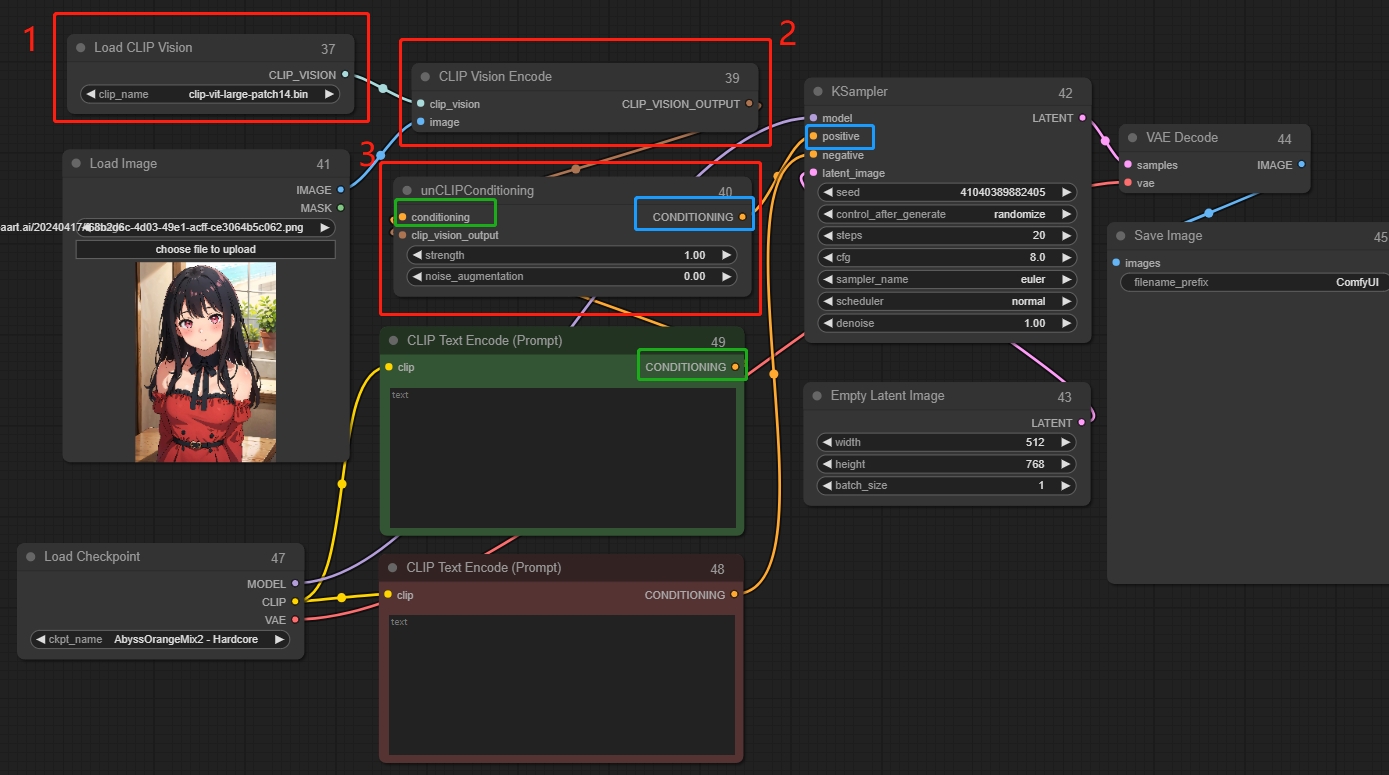Screen dimensions: 1389x775
Task: Collapse the Load CLIP Vision node dot
Action: (x=79, y=48)
